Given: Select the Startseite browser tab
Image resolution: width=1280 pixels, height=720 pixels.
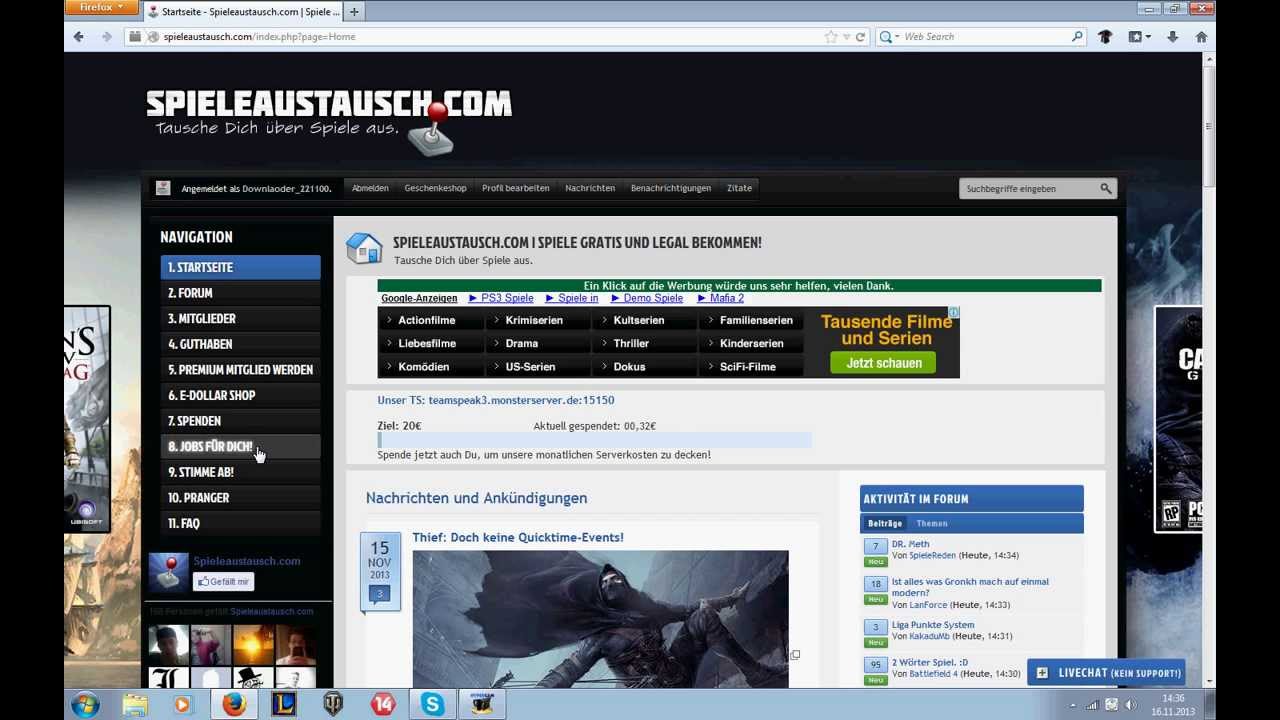Looking at the screenshot, I should tap(243, 12).
